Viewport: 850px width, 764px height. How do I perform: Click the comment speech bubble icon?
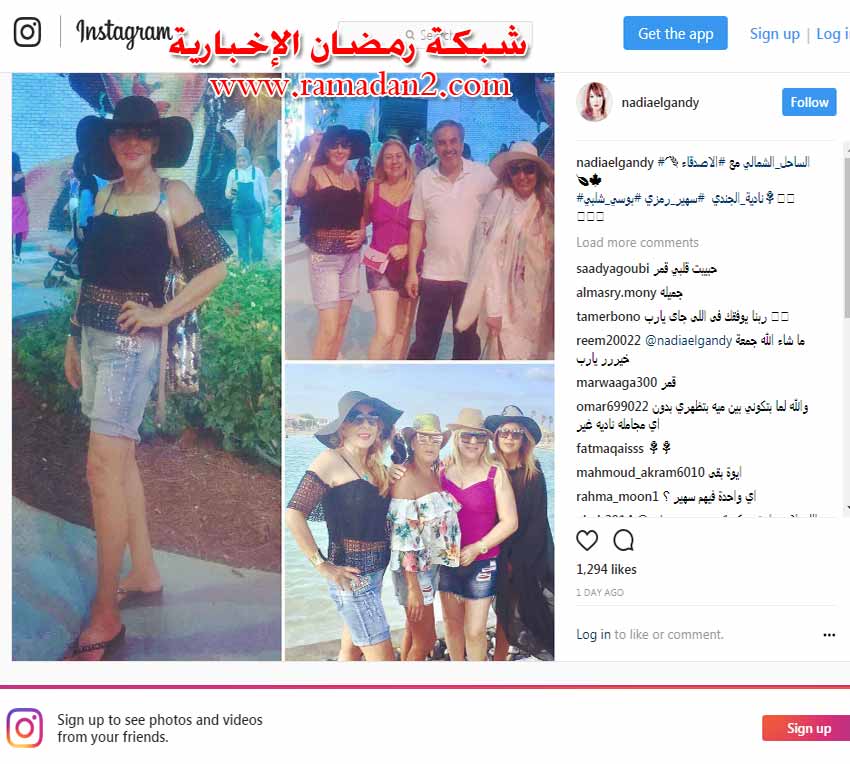[623, 541]
